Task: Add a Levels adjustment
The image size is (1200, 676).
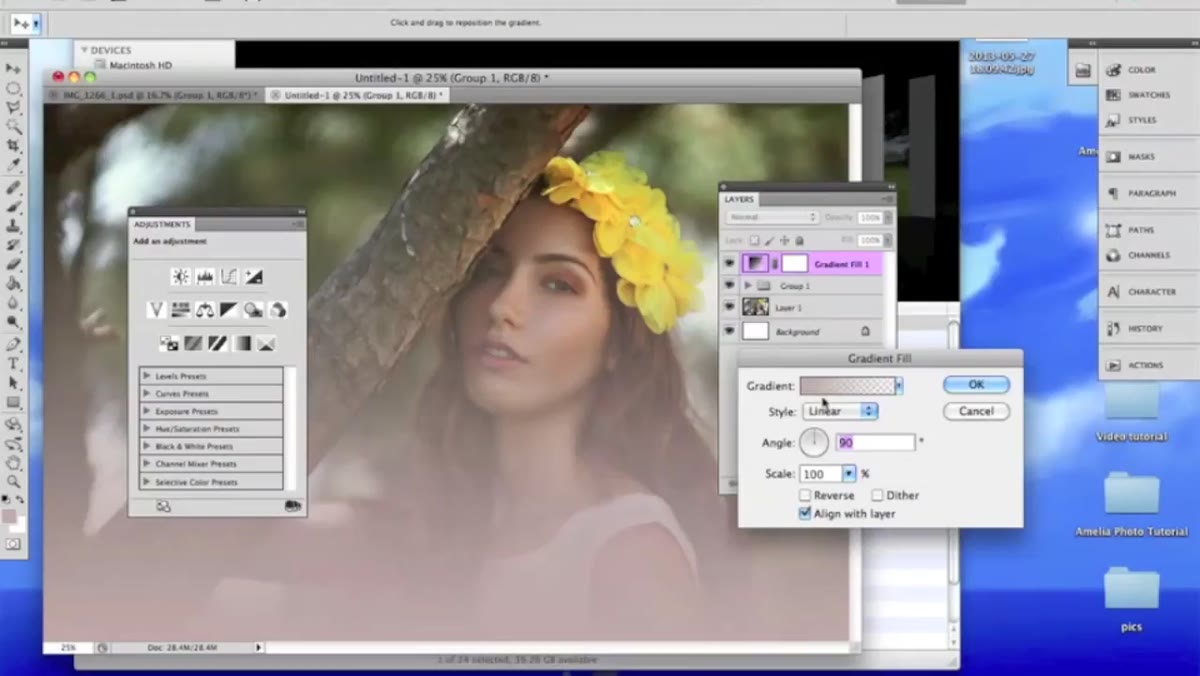Action: coord(205,277)
